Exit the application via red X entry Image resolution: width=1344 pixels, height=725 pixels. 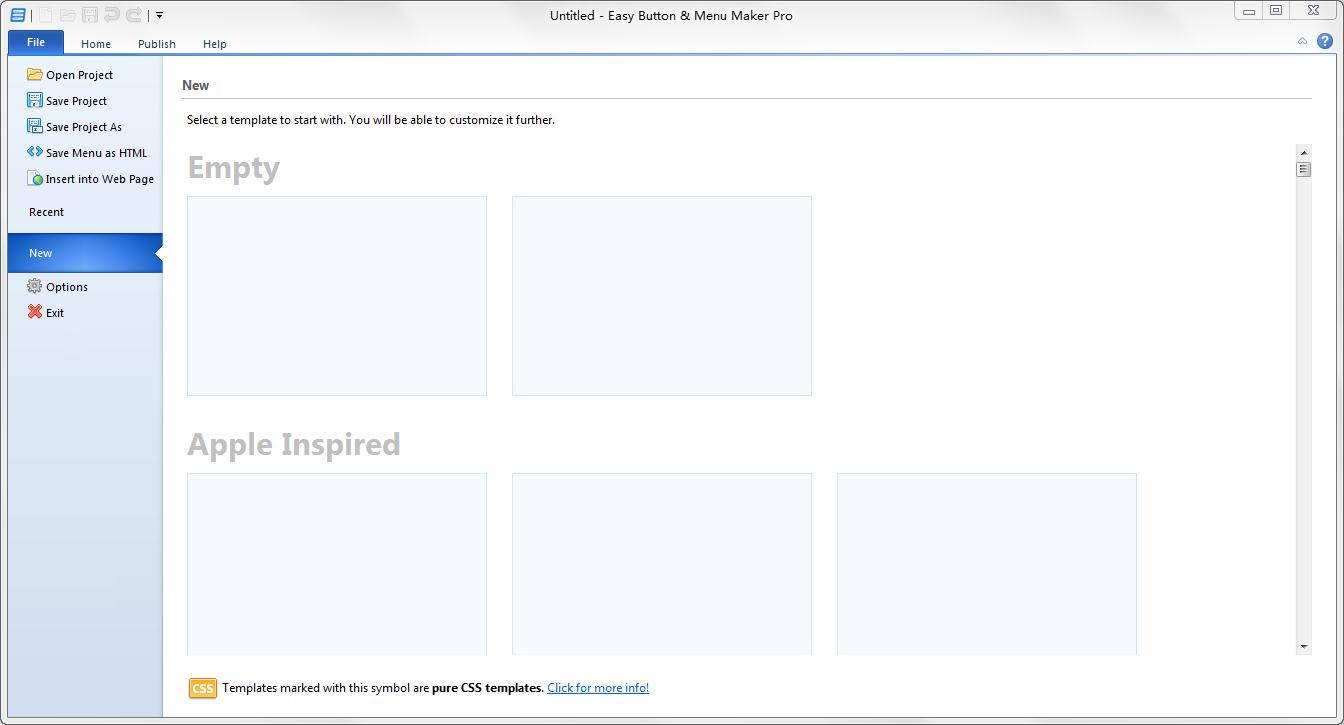coord(46,313)
